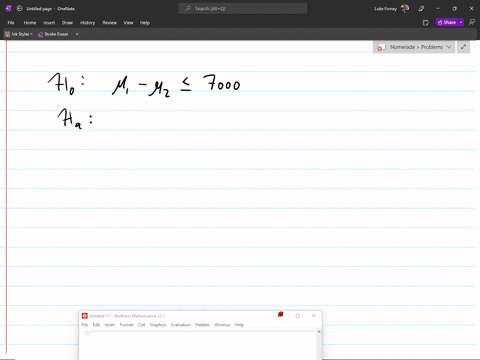Image resolution: width=480 pixels, height=360 pixels.
Task: Restore down the OneNote window
Action: click(454, 8)
